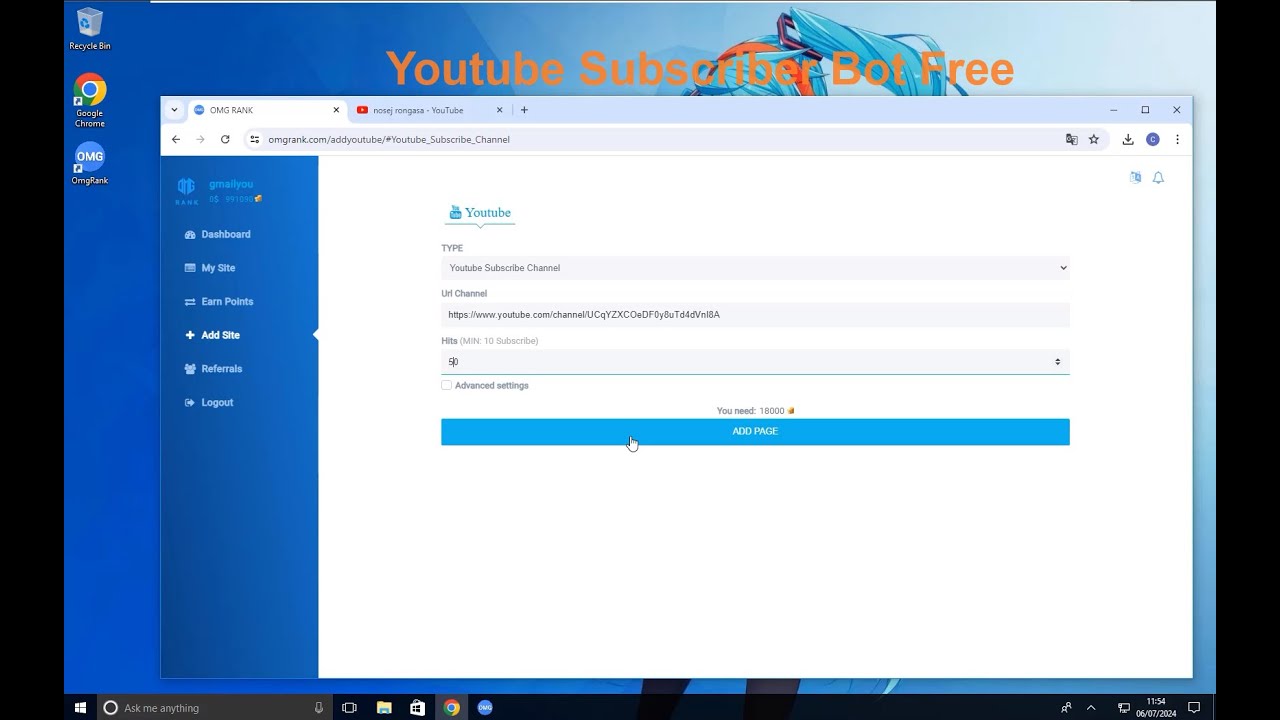Go to Earn Points page
Viewport: 1280px width, 720px height.
coord(219,302)
